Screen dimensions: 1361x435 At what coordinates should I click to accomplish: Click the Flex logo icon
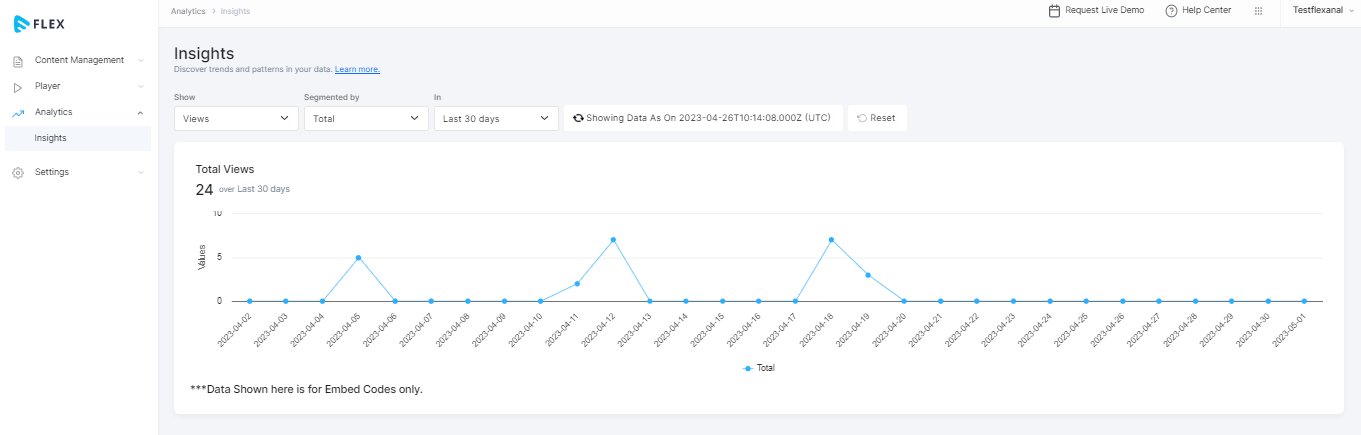21,23
